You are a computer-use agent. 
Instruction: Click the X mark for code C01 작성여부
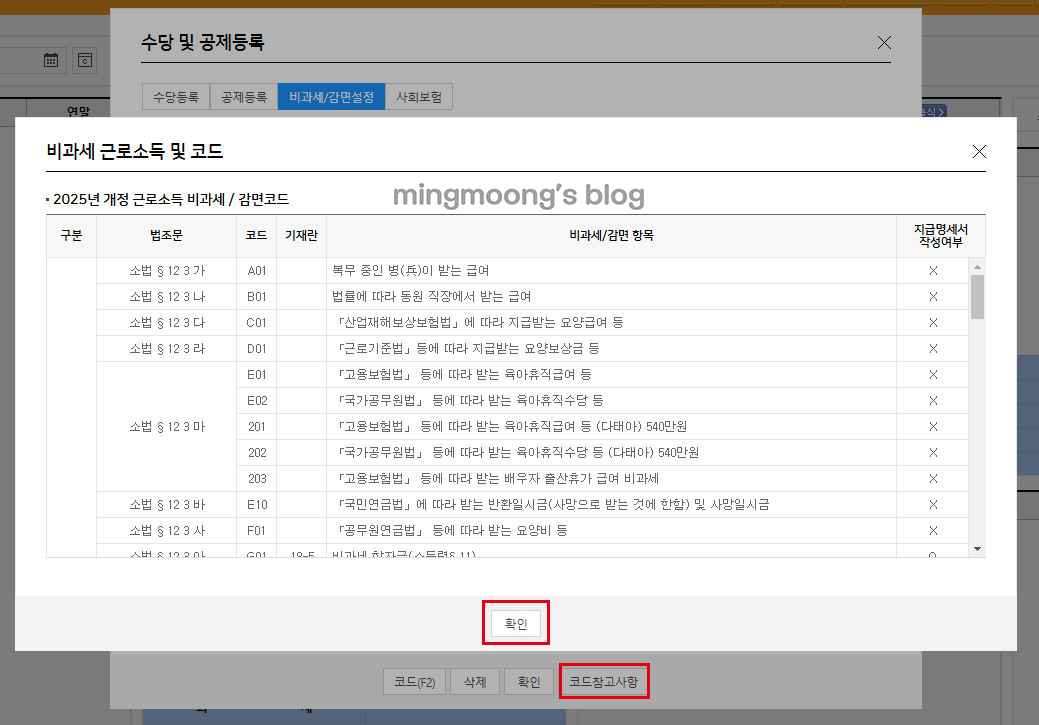point(932,322)
